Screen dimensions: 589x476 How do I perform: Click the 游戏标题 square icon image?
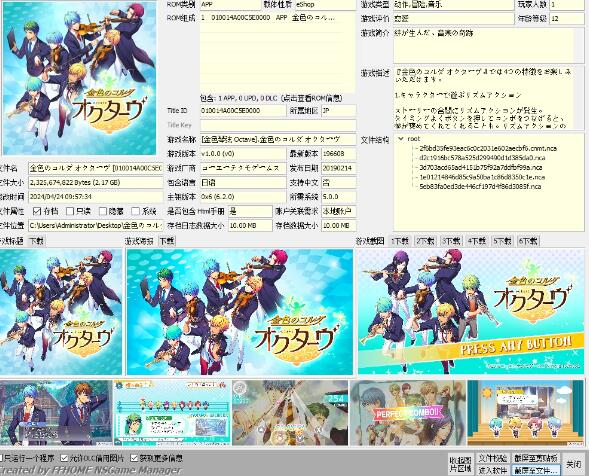61,311
